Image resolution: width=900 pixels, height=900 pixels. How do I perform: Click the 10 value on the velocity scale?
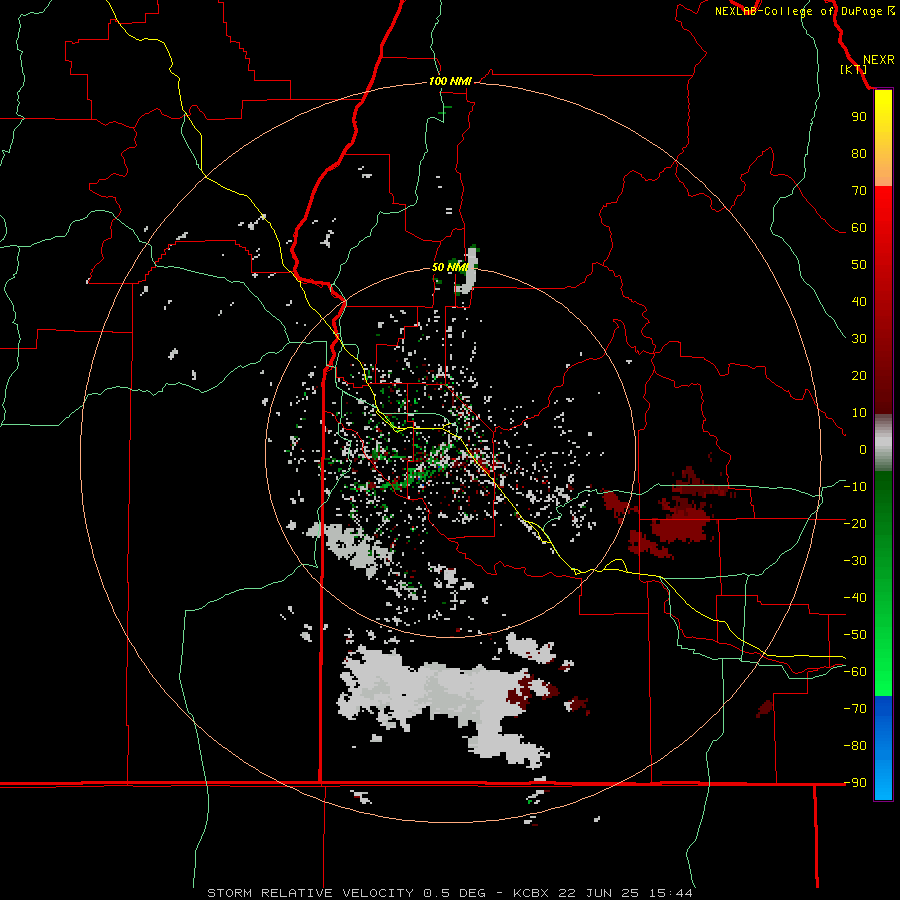pos(859,413)
